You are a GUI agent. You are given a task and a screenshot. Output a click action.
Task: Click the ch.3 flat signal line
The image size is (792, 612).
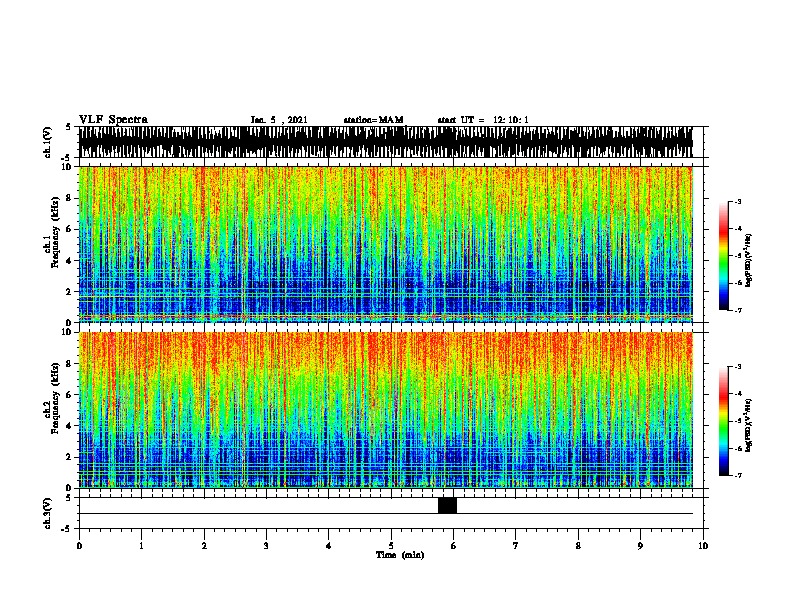[x=386, y=514]
